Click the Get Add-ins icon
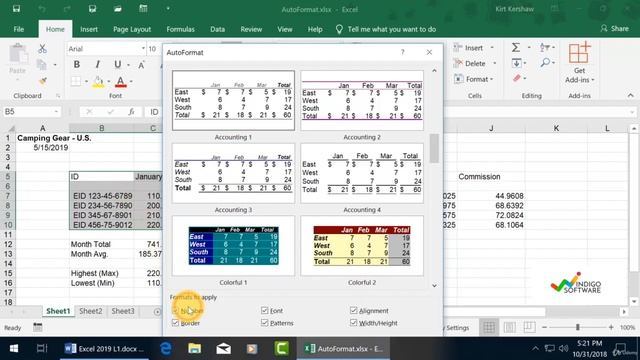The height and width of the screenshot is (360, 640). click(x=579, y=53)
